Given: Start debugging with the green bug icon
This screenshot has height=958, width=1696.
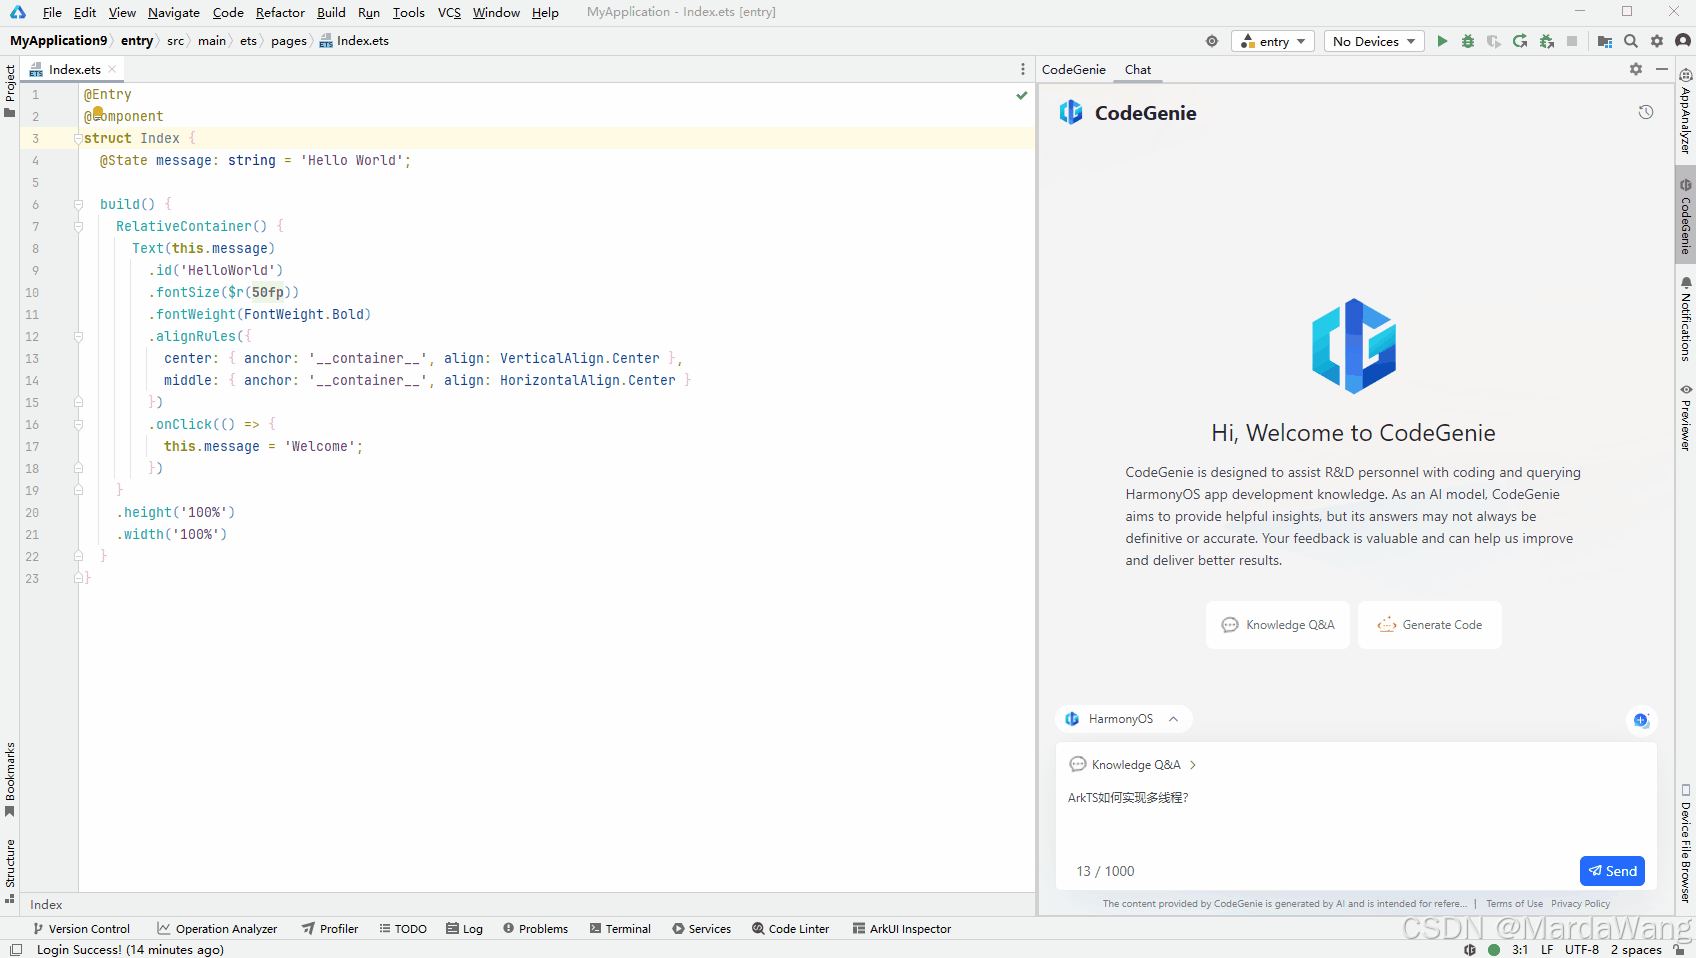Looking at the screenshot, I should click(1468, 41).
